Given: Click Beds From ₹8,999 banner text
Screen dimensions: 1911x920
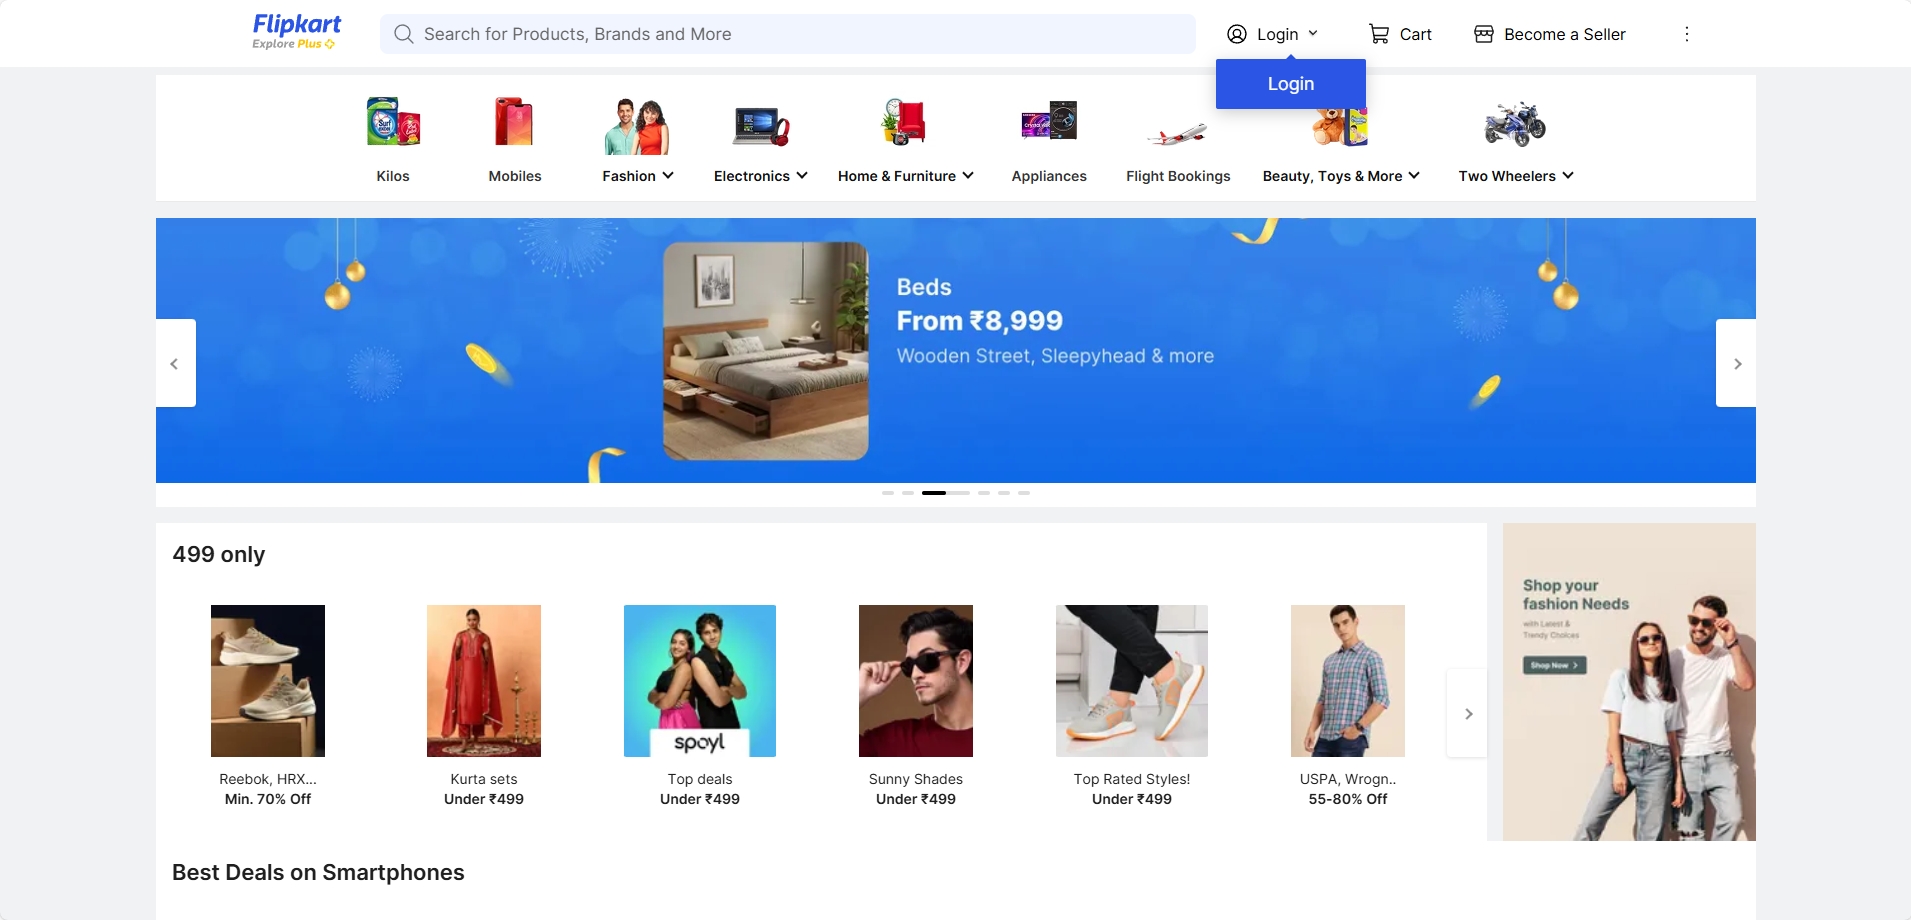Looking at the screenshot, I should click(x=979, y=305).
